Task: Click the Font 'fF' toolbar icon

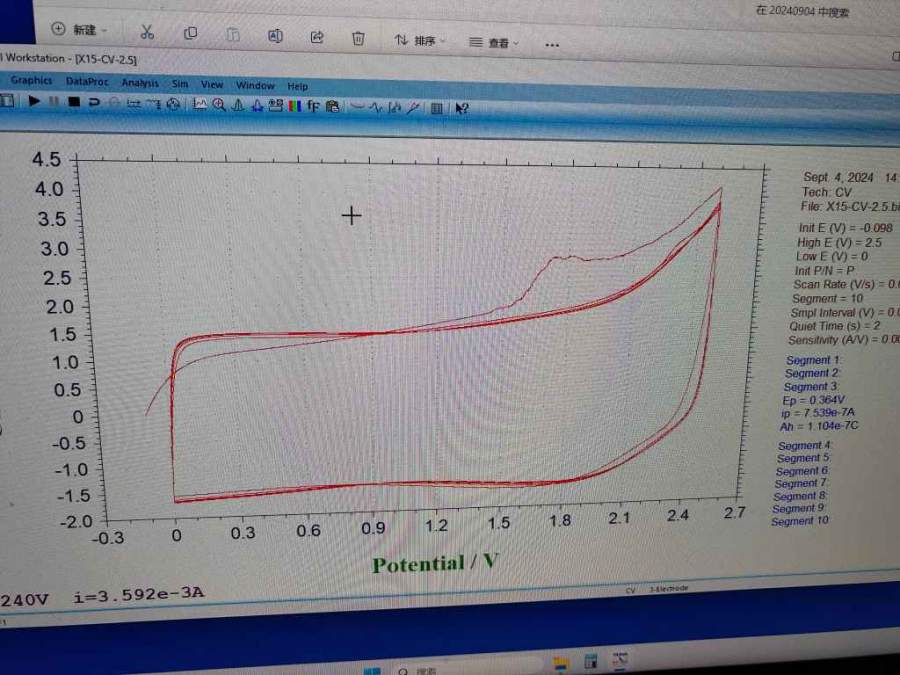Action: (x=313, y=106)
